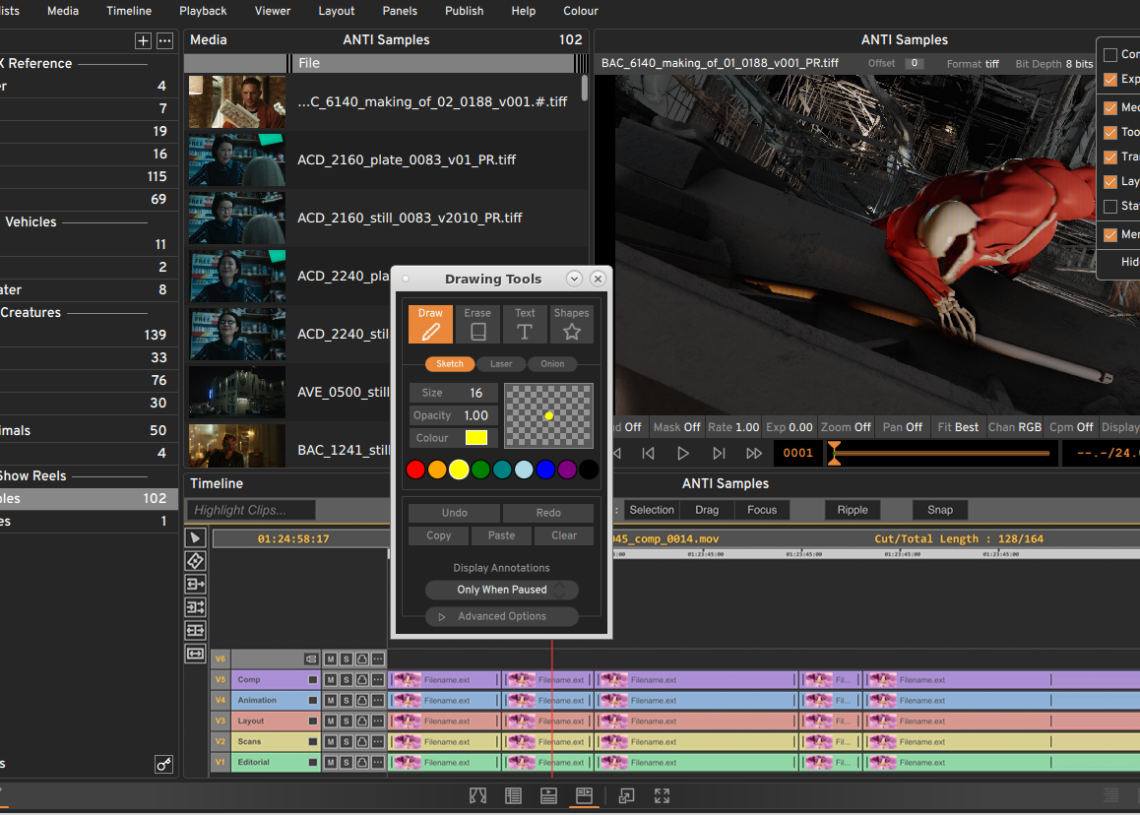Click Redo in Drawing Tools
Viewport: 1140px width, 815px height.
(548, 513)
